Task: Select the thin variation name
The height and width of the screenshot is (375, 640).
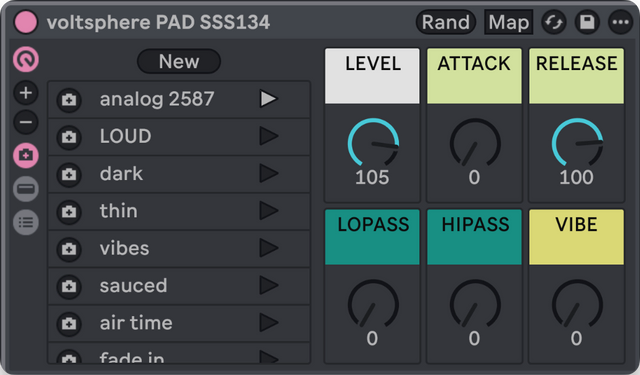Action: (x=118, y=211)
